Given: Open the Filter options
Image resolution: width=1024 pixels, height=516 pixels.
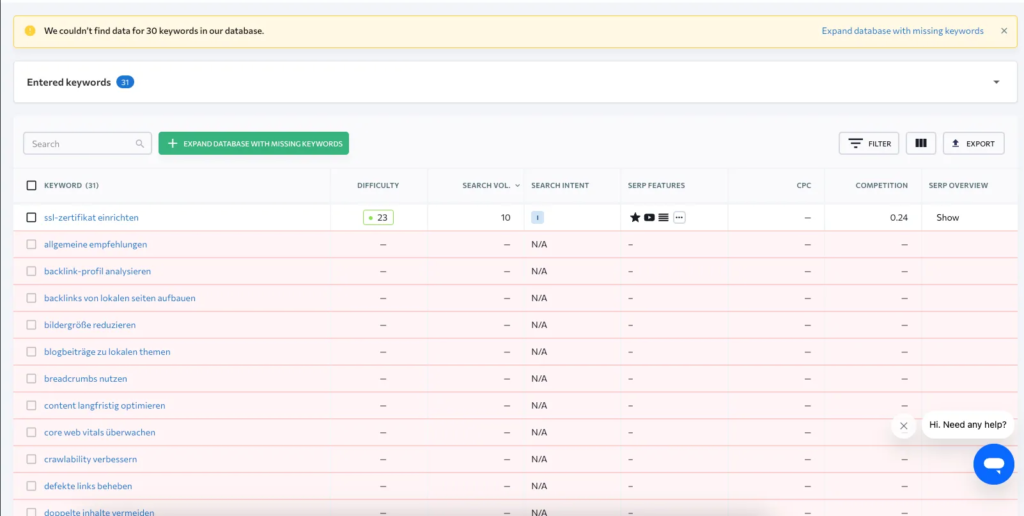Looking at the screenshot, I should point(869,144).
